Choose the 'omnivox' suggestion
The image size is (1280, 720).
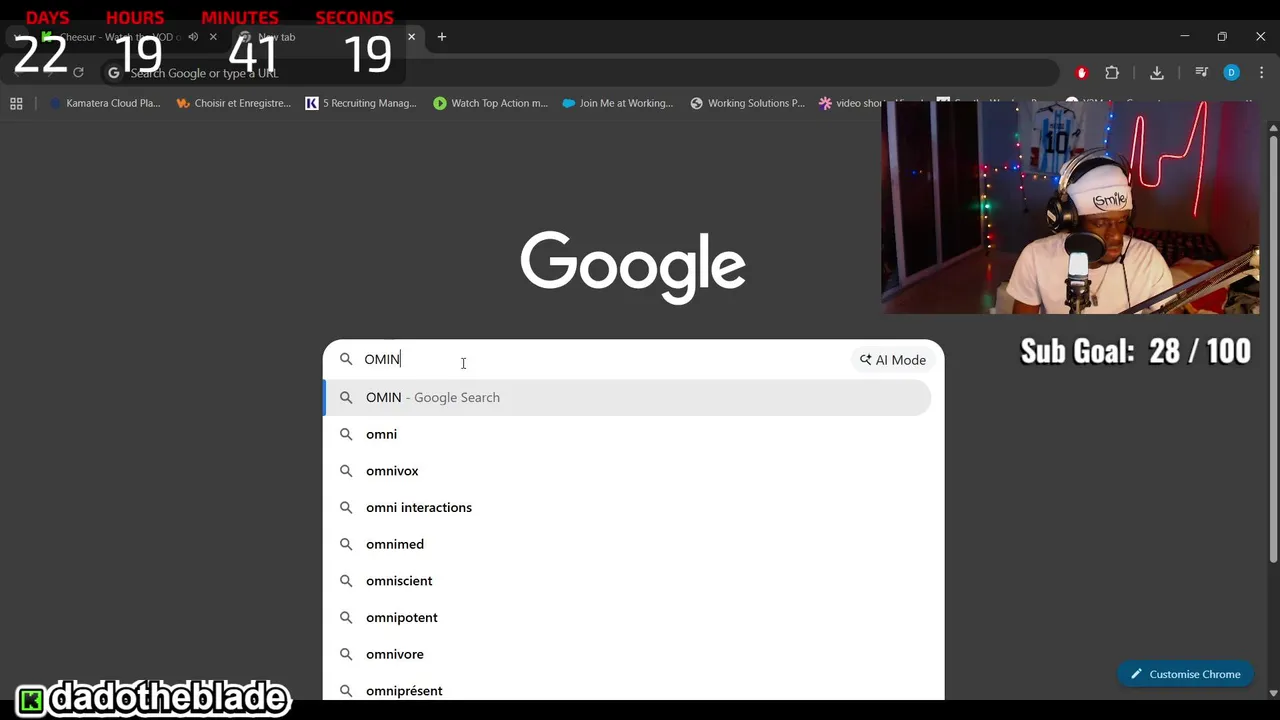click(628, 471)
